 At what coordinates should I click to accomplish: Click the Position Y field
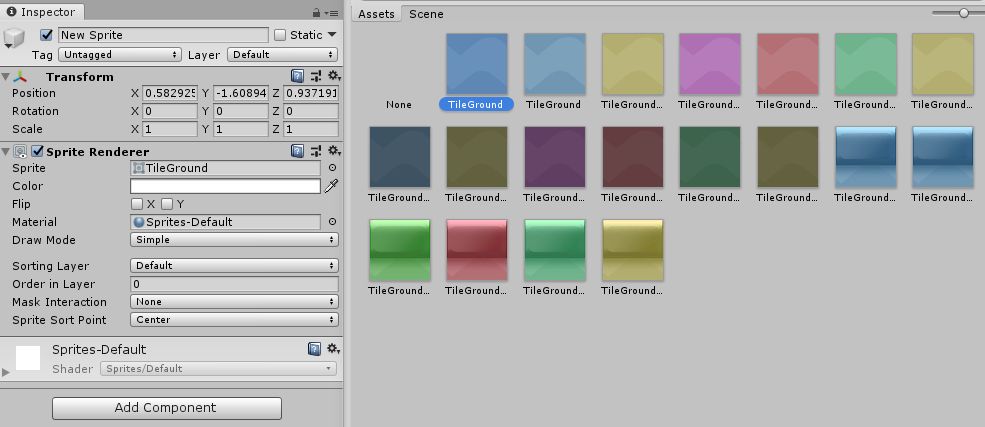click(x=241, y=94)
